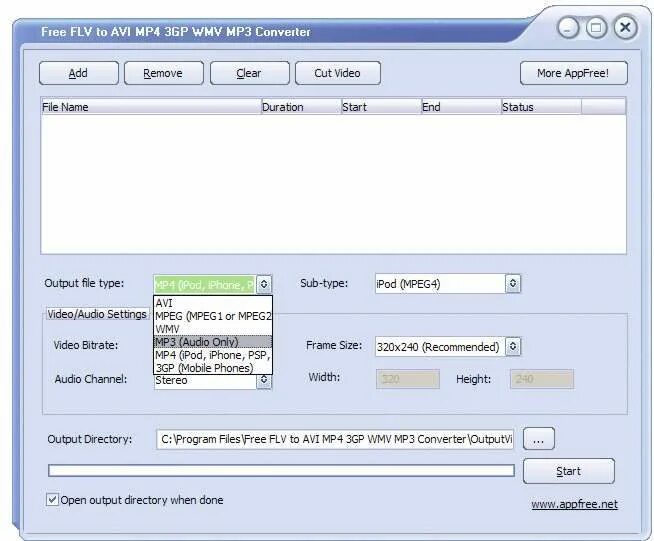654x541 pixels.
Task: Browse for output directory with ... button
Action: point(538,439)
